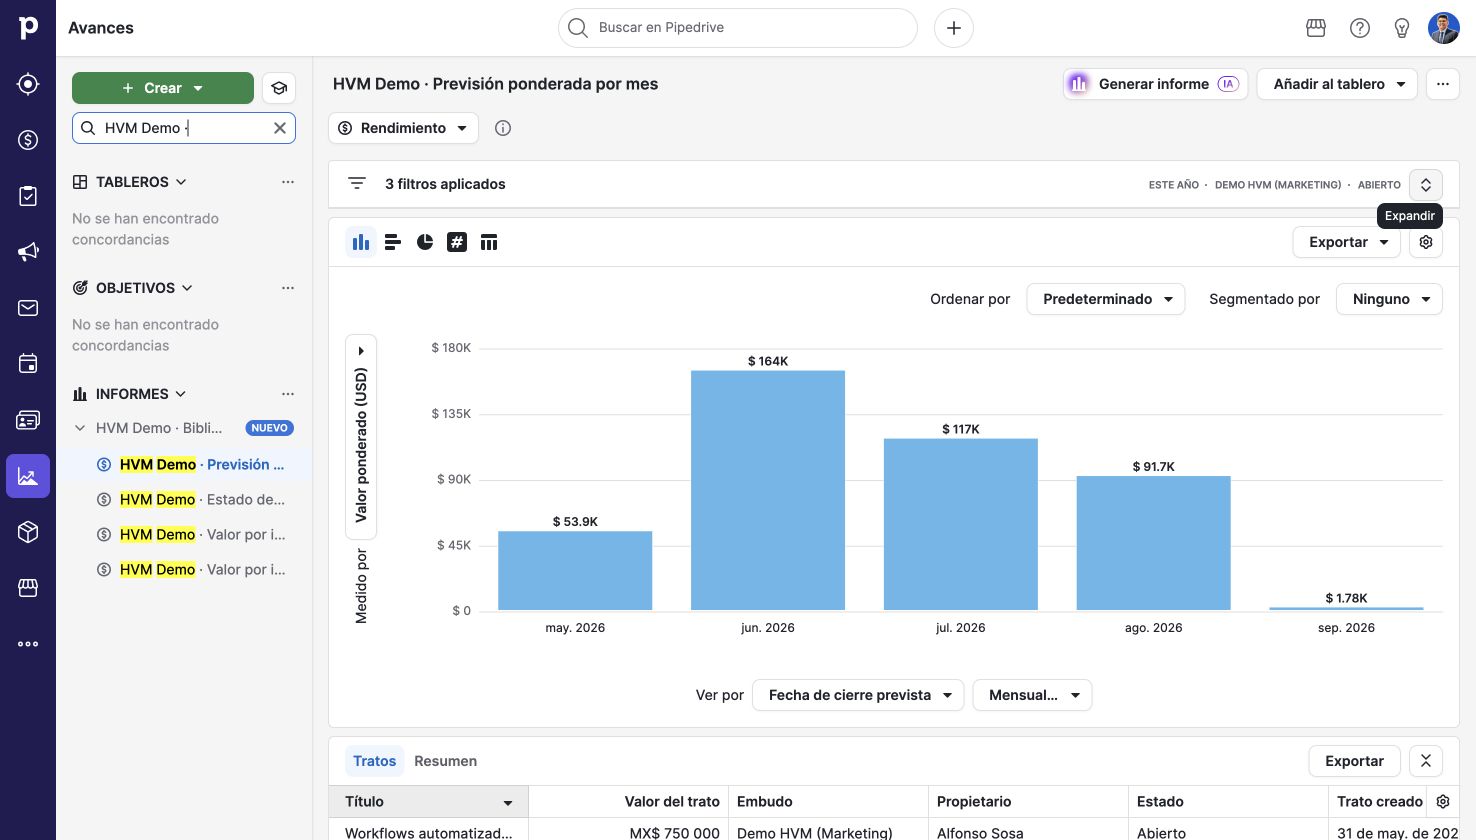Screen dimensions: 1476x840
Task: Switch to the Resumen tab
Action: tap(445, 761)
